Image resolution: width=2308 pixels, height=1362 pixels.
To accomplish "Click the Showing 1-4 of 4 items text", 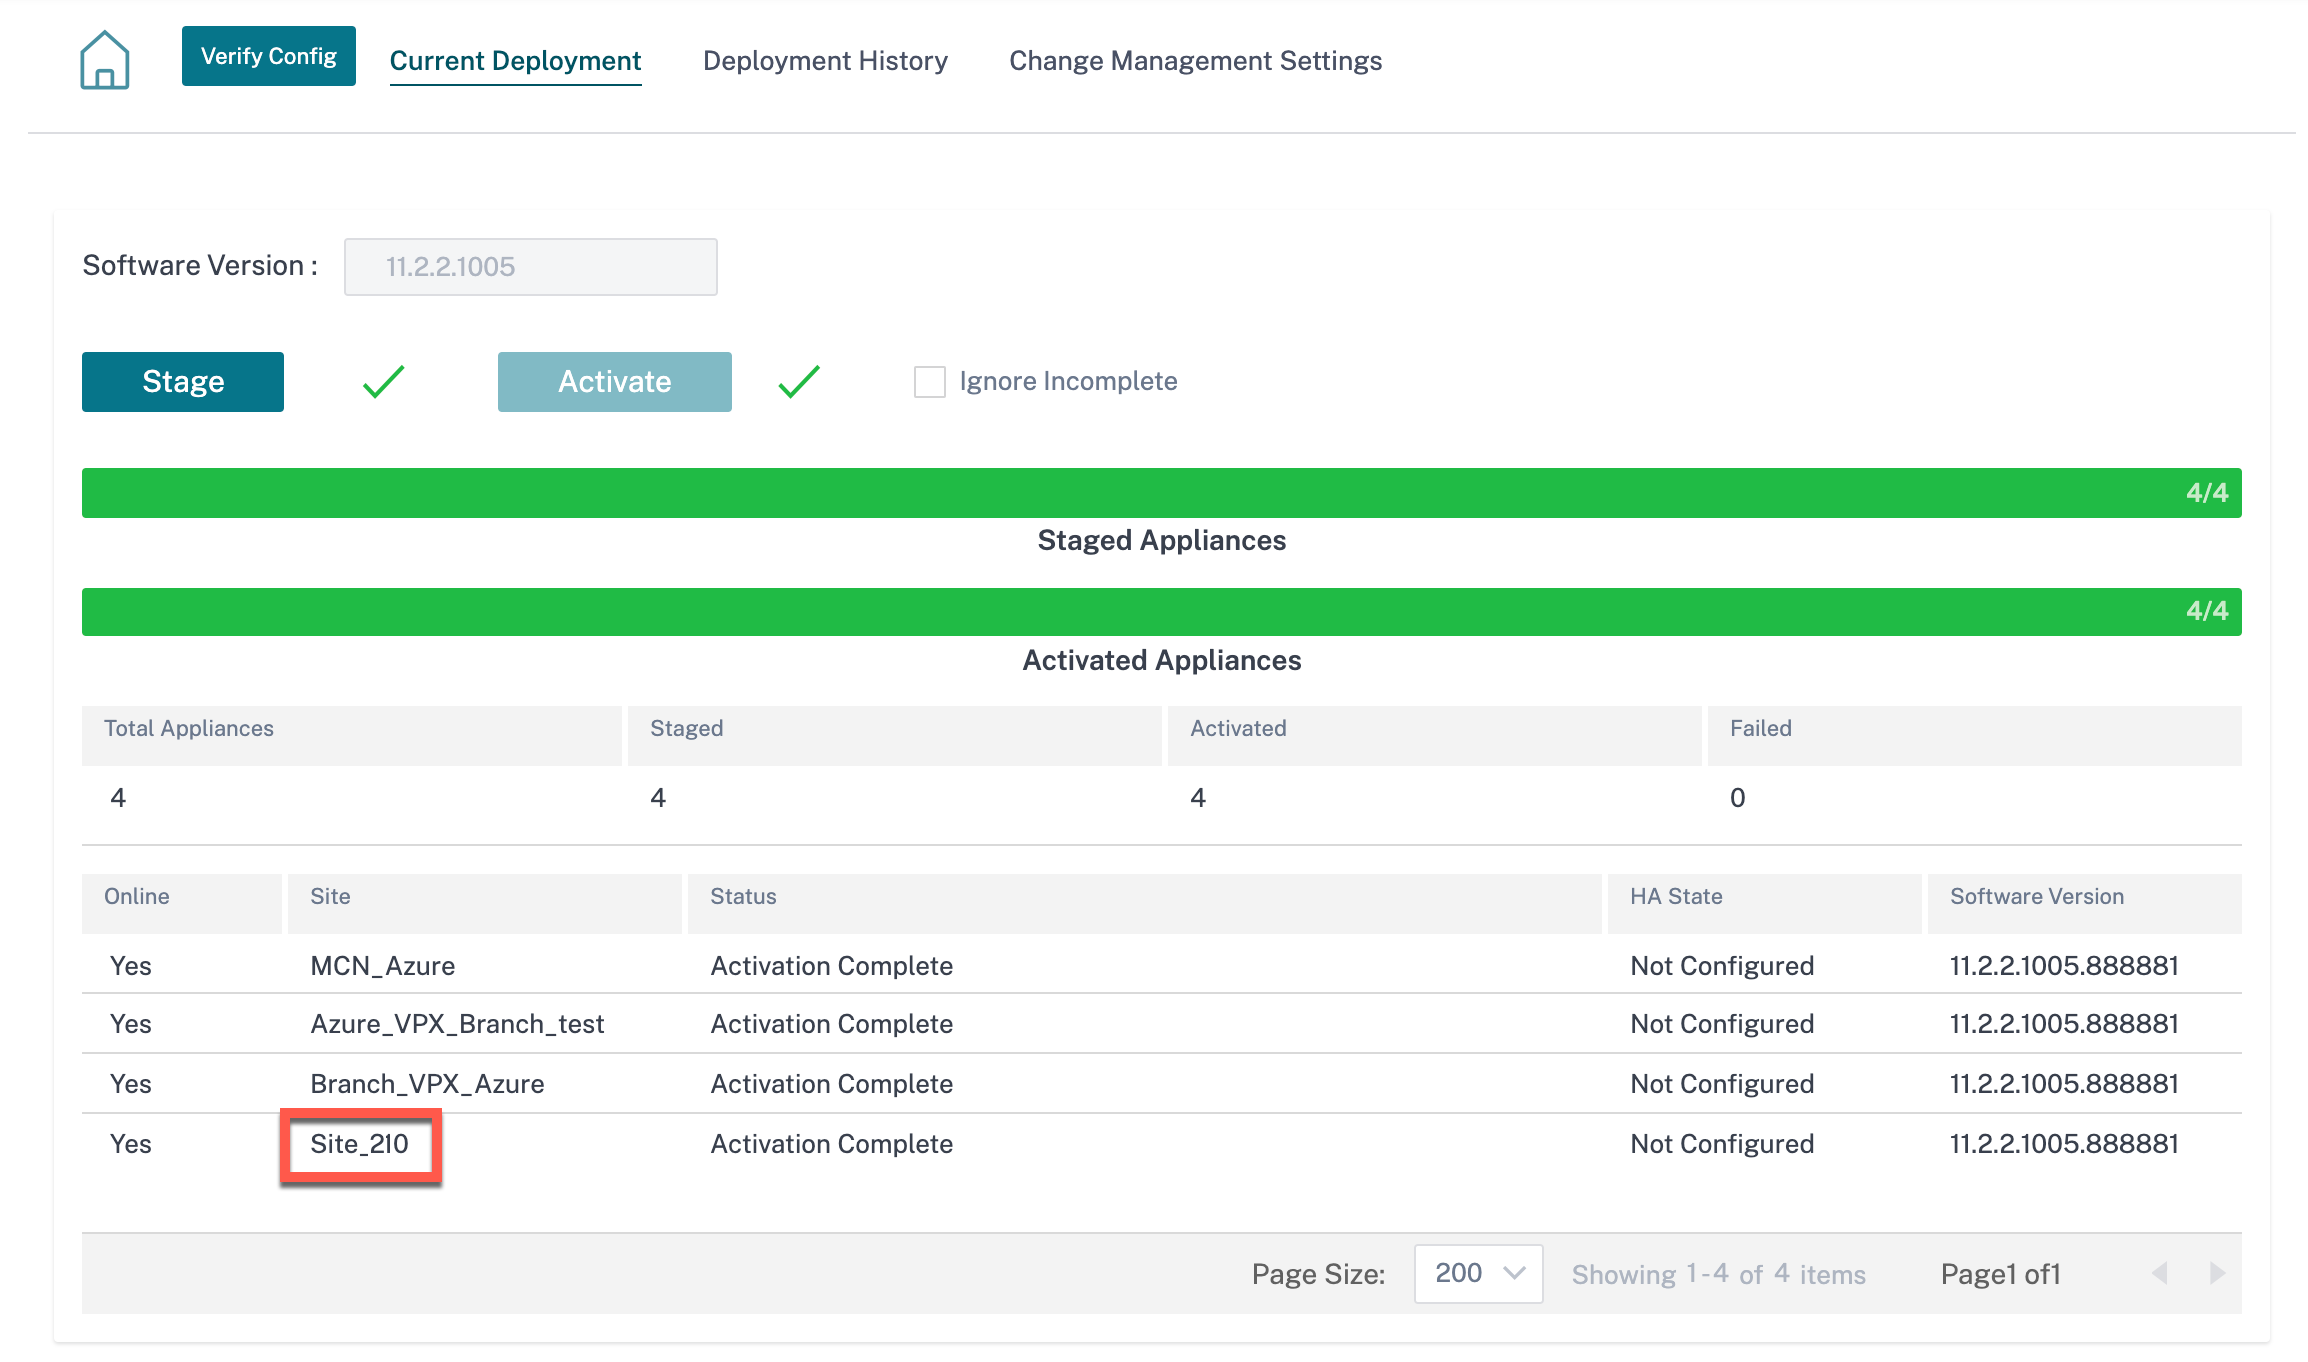I will click(1718, 1274).
